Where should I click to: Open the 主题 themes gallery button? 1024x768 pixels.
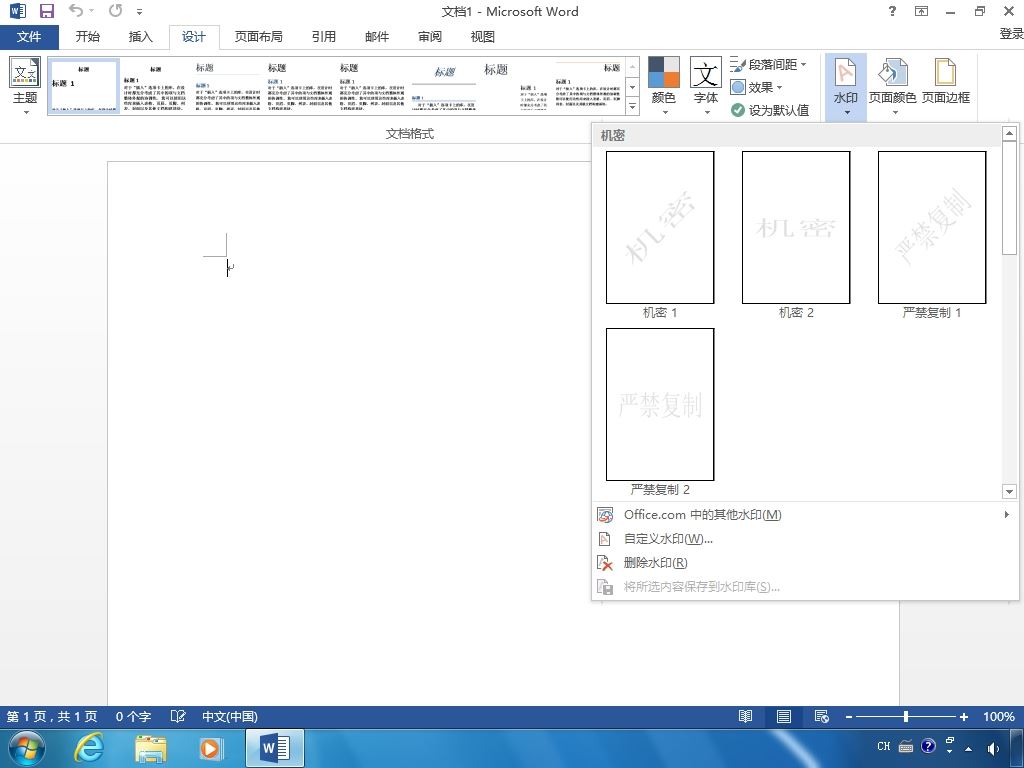pyautogui.click(x=25, y=86)
